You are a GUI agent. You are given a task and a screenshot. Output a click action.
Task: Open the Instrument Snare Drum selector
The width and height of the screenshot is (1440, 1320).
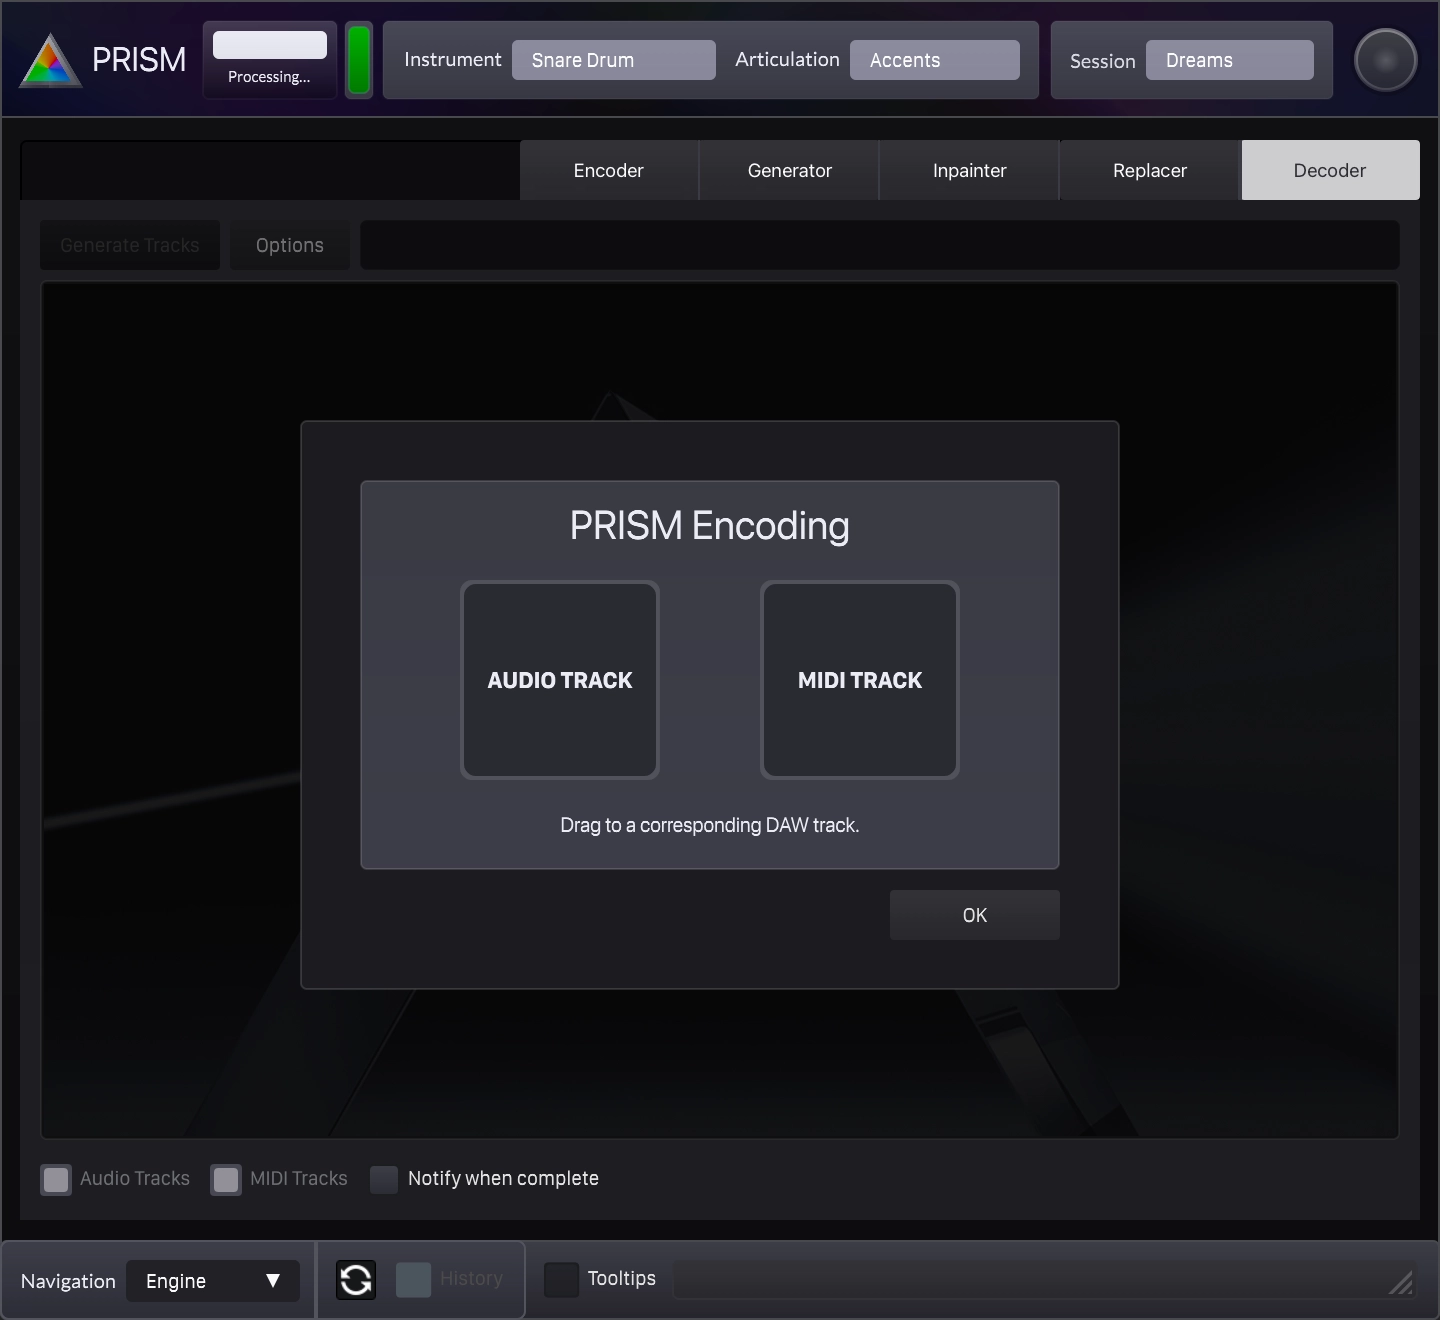[613, 60]
